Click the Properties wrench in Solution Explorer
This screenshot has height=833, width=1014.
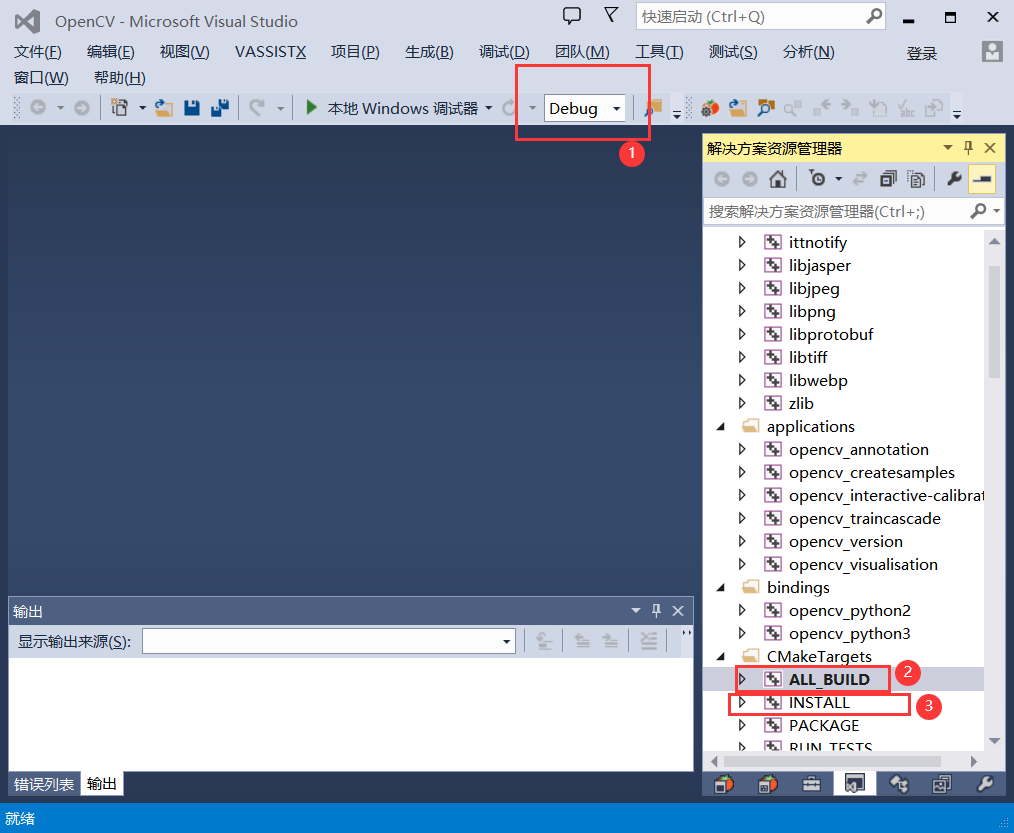tap(953, 178)
